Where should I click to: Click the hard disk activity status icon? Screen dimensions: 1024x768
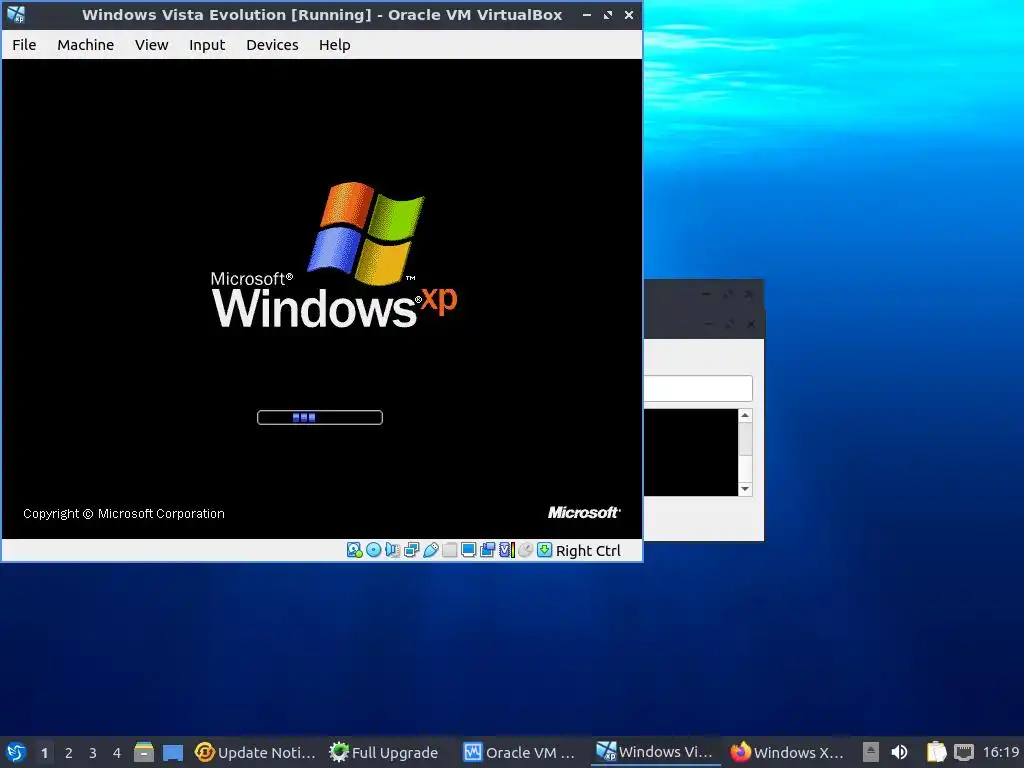point(354,550)
